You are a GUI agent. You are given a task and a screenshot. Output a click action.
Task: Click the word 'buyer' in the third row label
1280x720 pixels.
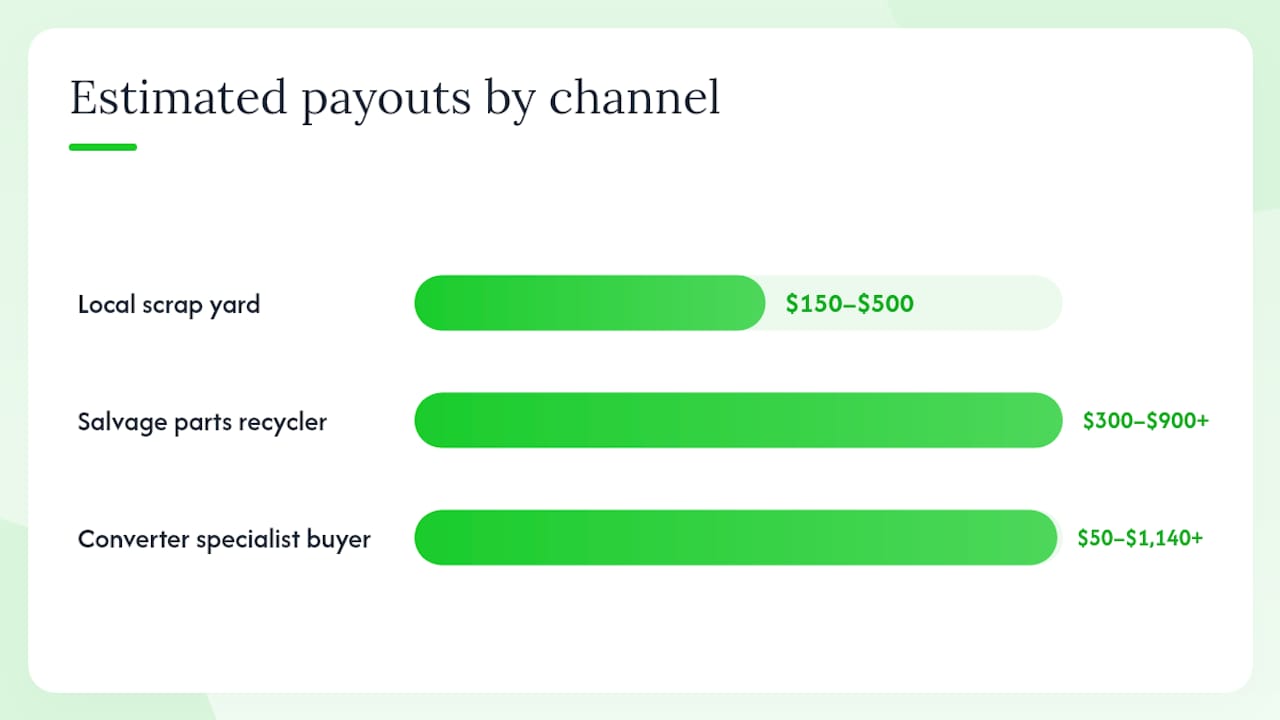[x=340, y=540]
